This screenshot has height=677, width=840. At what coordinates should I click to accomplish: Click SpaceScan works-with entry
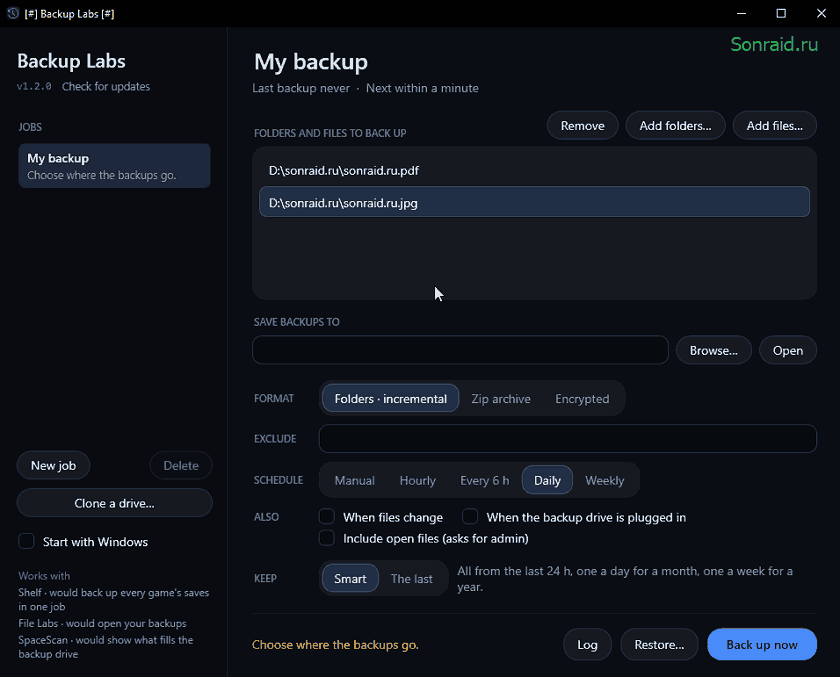[x=106, y=646]
